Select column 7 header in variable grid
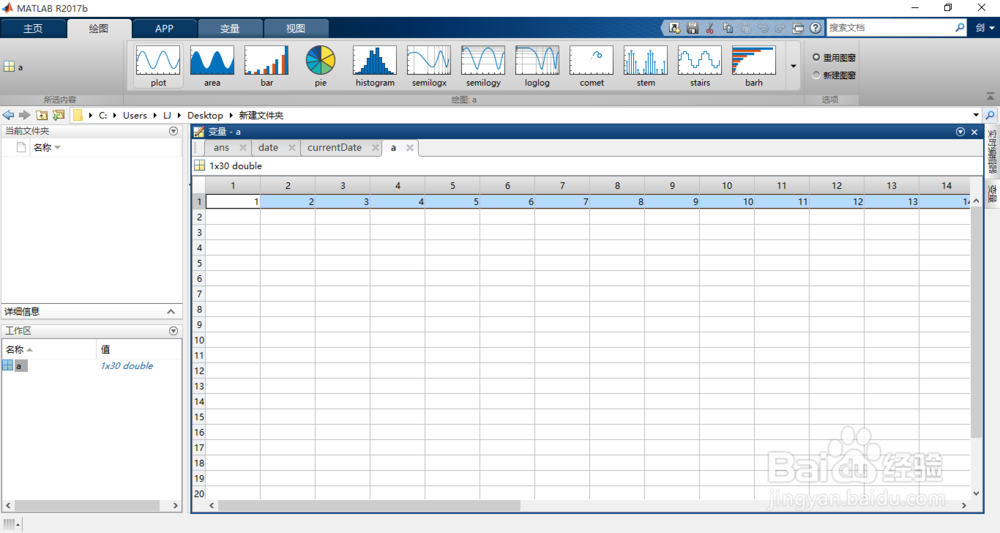1000x533 pixels. coord(562,186)
